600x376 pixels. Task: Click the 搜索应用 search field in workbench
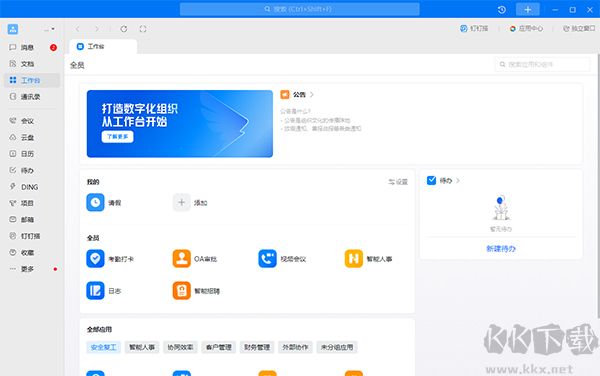[x=543, y=64]
